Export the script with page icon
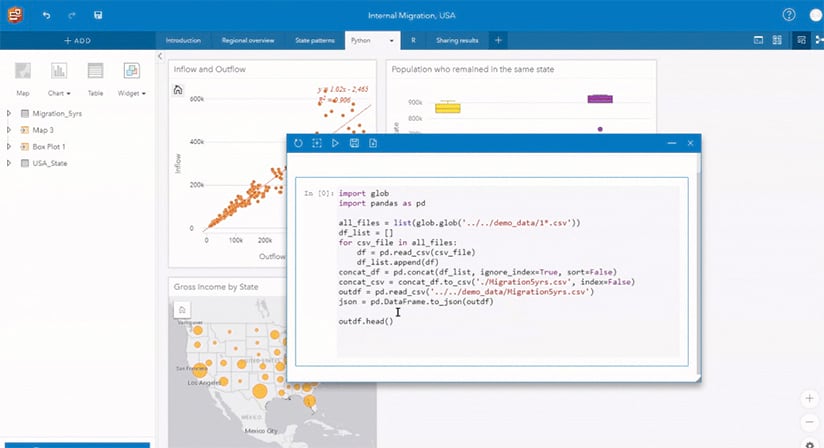This screenshot has width=824, height=448. pyautogui.click(x=373, y=143)
